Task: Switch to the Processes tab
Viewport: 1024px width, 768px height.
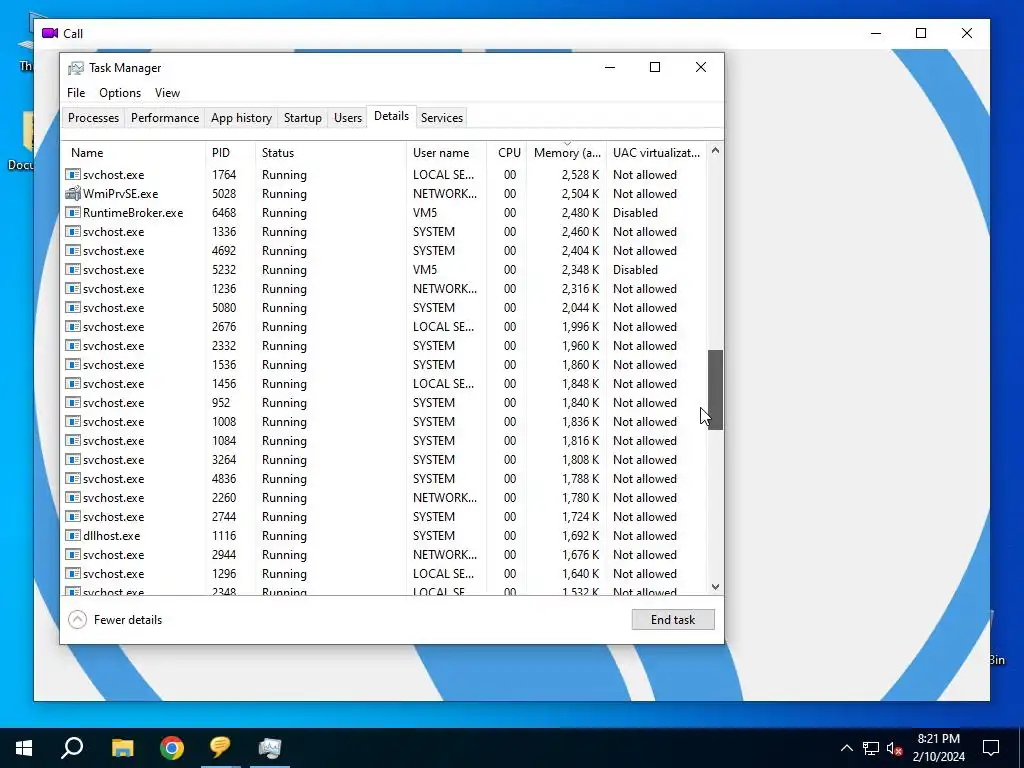Action: tap(93, 118)
